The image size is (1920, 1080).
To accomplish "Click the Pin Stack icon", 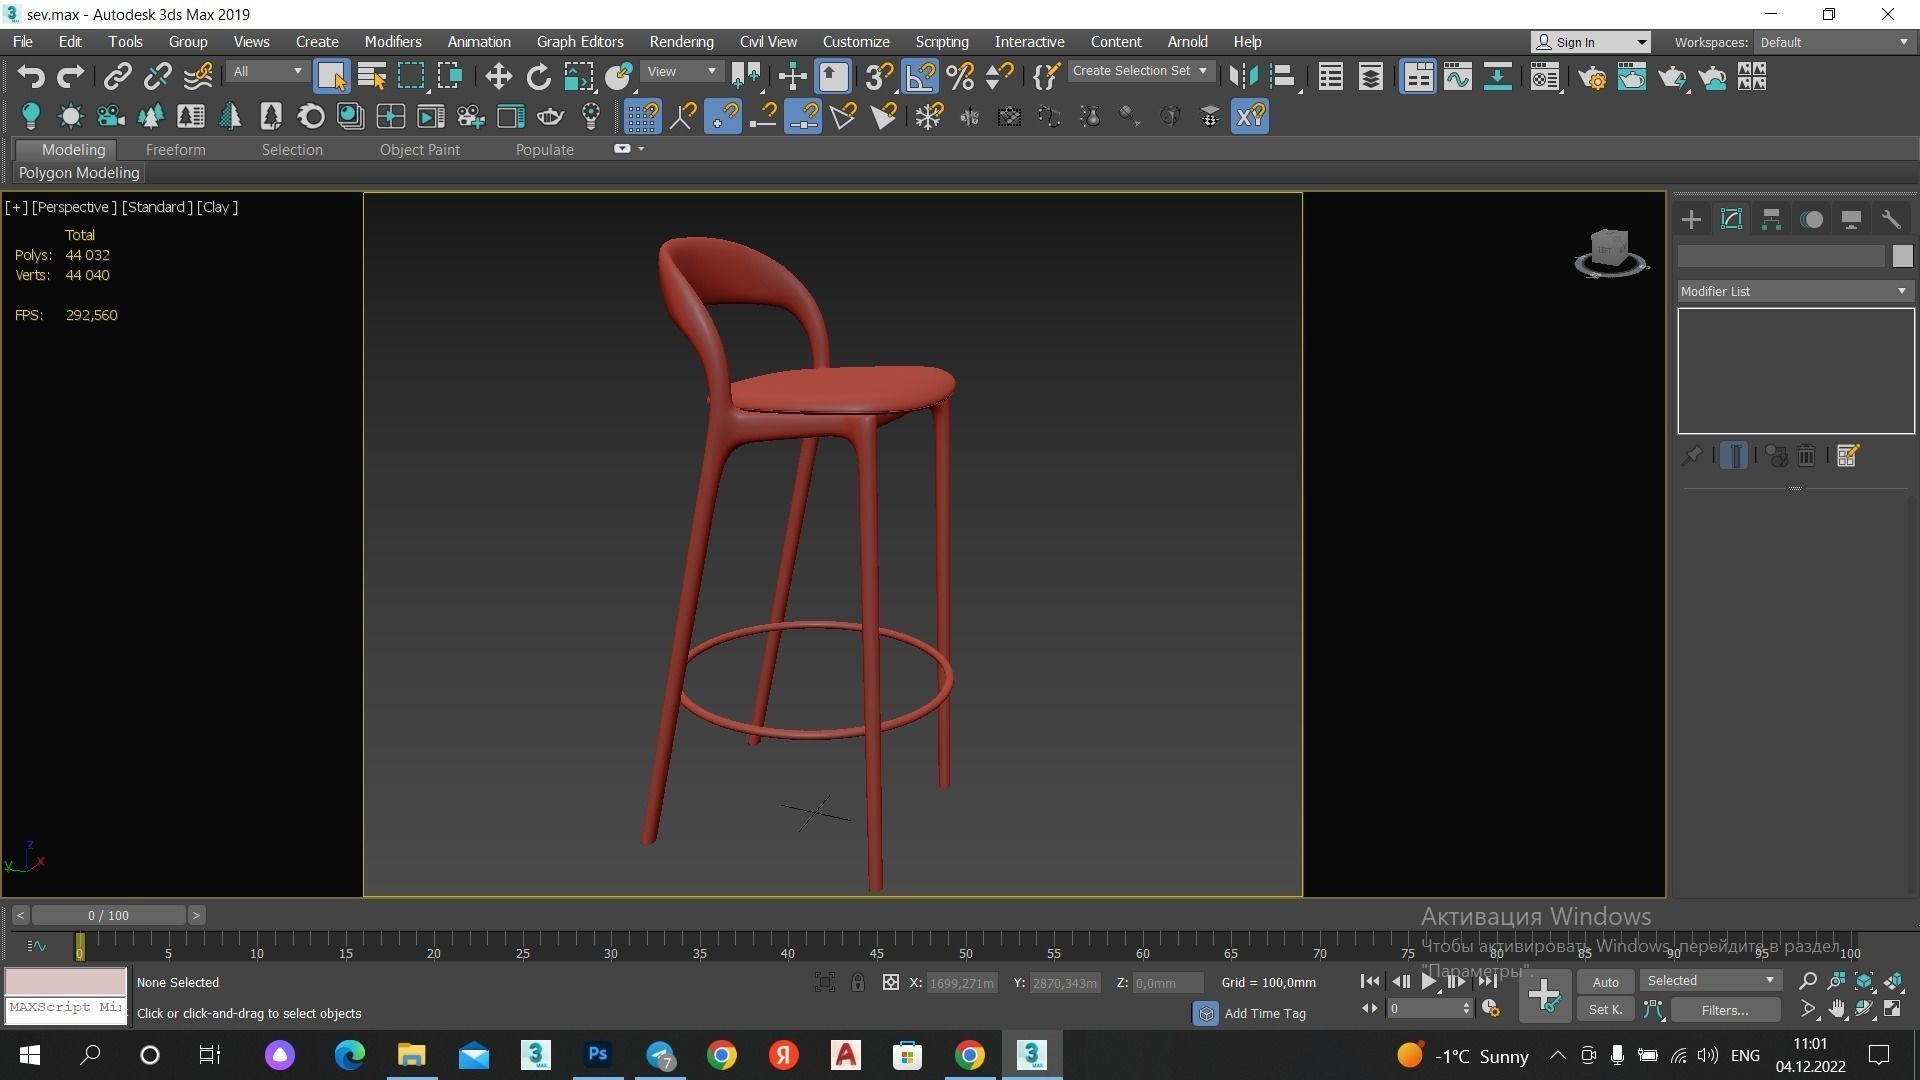I will coord(1692,456).
